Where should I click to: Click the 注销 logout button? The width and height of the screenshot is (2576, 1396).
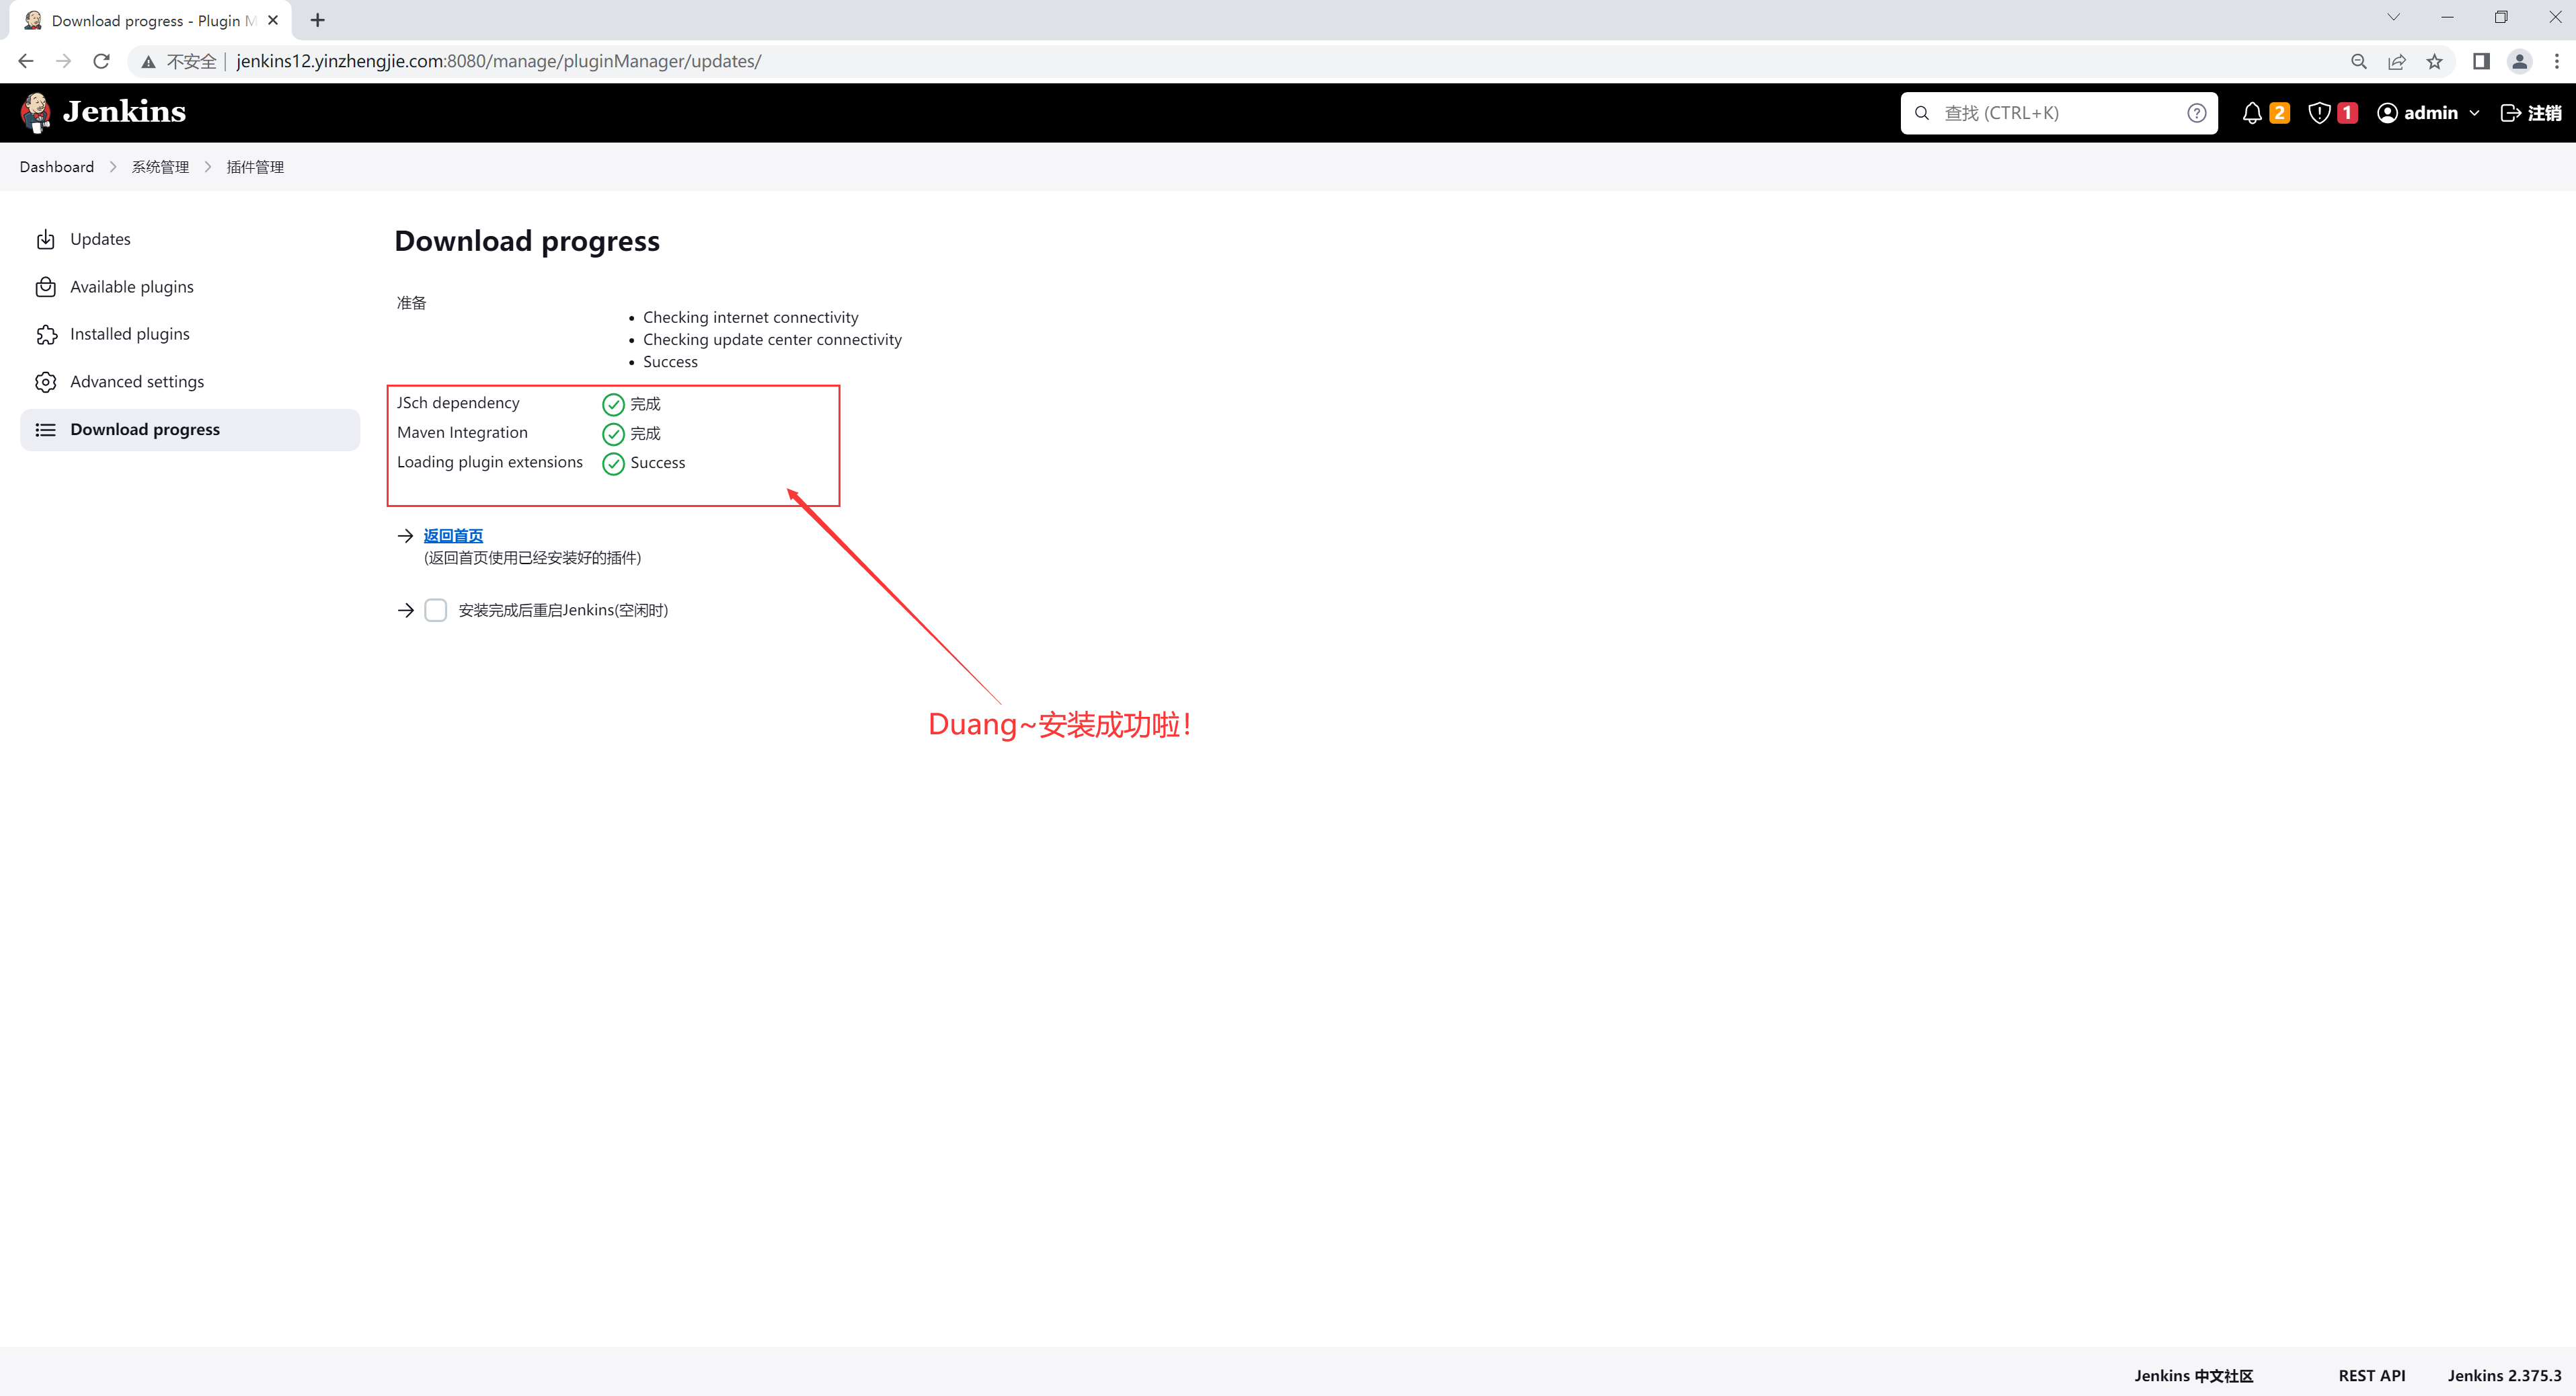pyautogui.click(x=2530, y=113)
